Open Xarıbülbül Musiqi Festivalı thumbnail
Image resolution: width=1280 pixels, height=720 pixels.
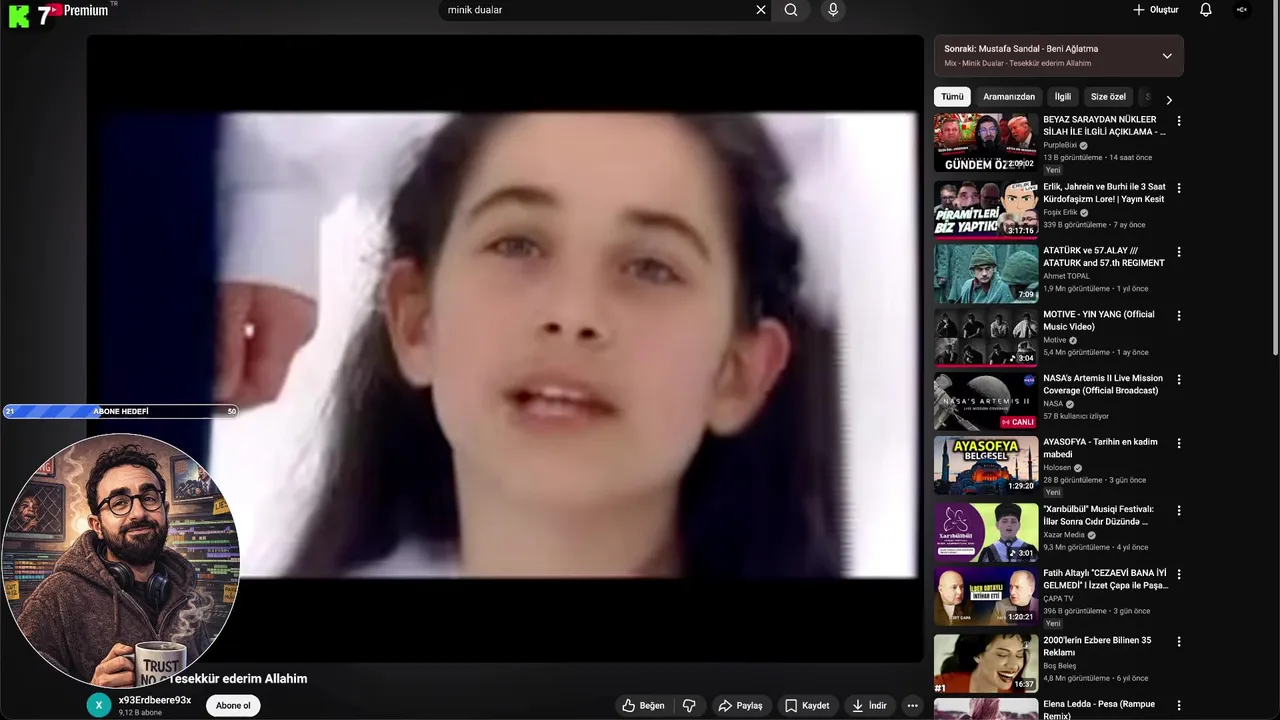click(986, 532)
